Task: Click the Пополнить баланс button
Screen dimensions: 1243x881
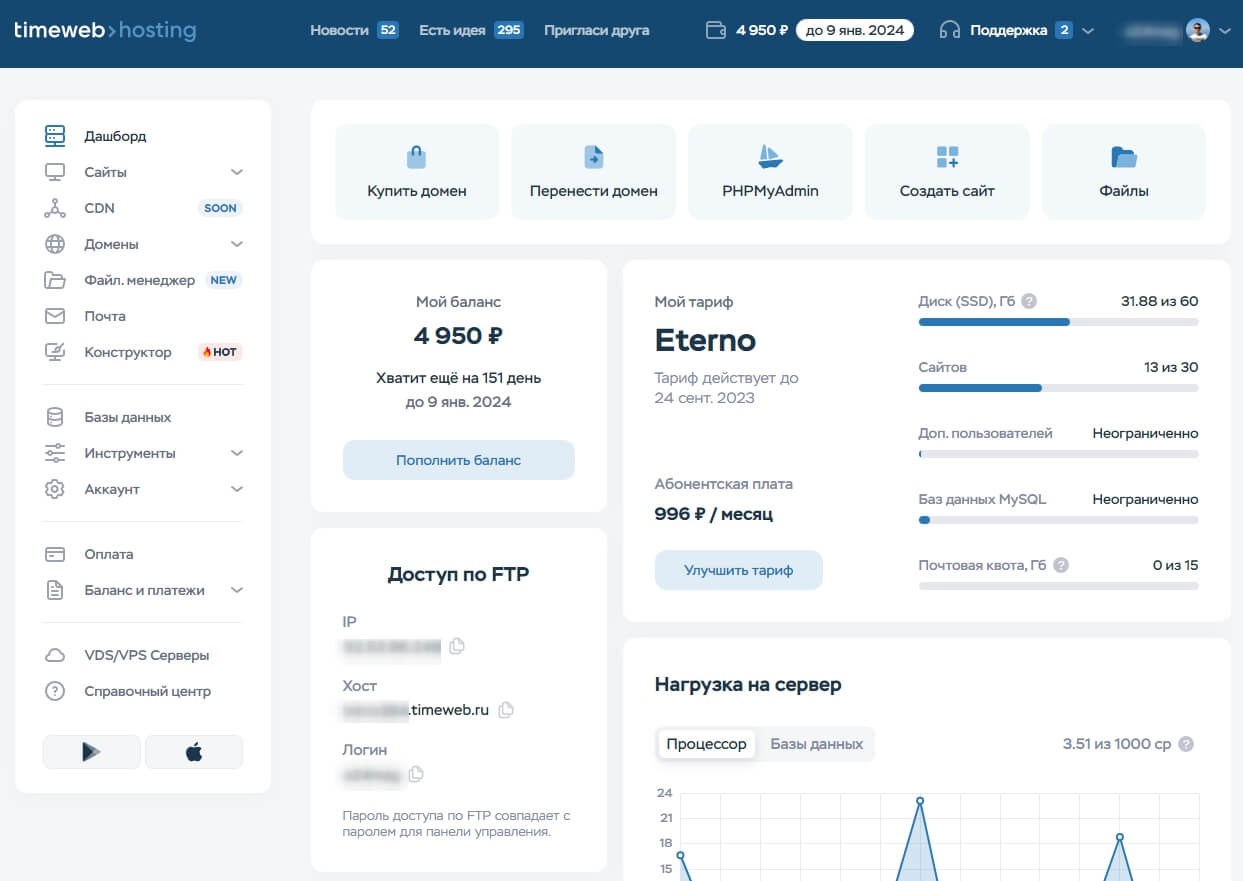Action: point(459,460)
